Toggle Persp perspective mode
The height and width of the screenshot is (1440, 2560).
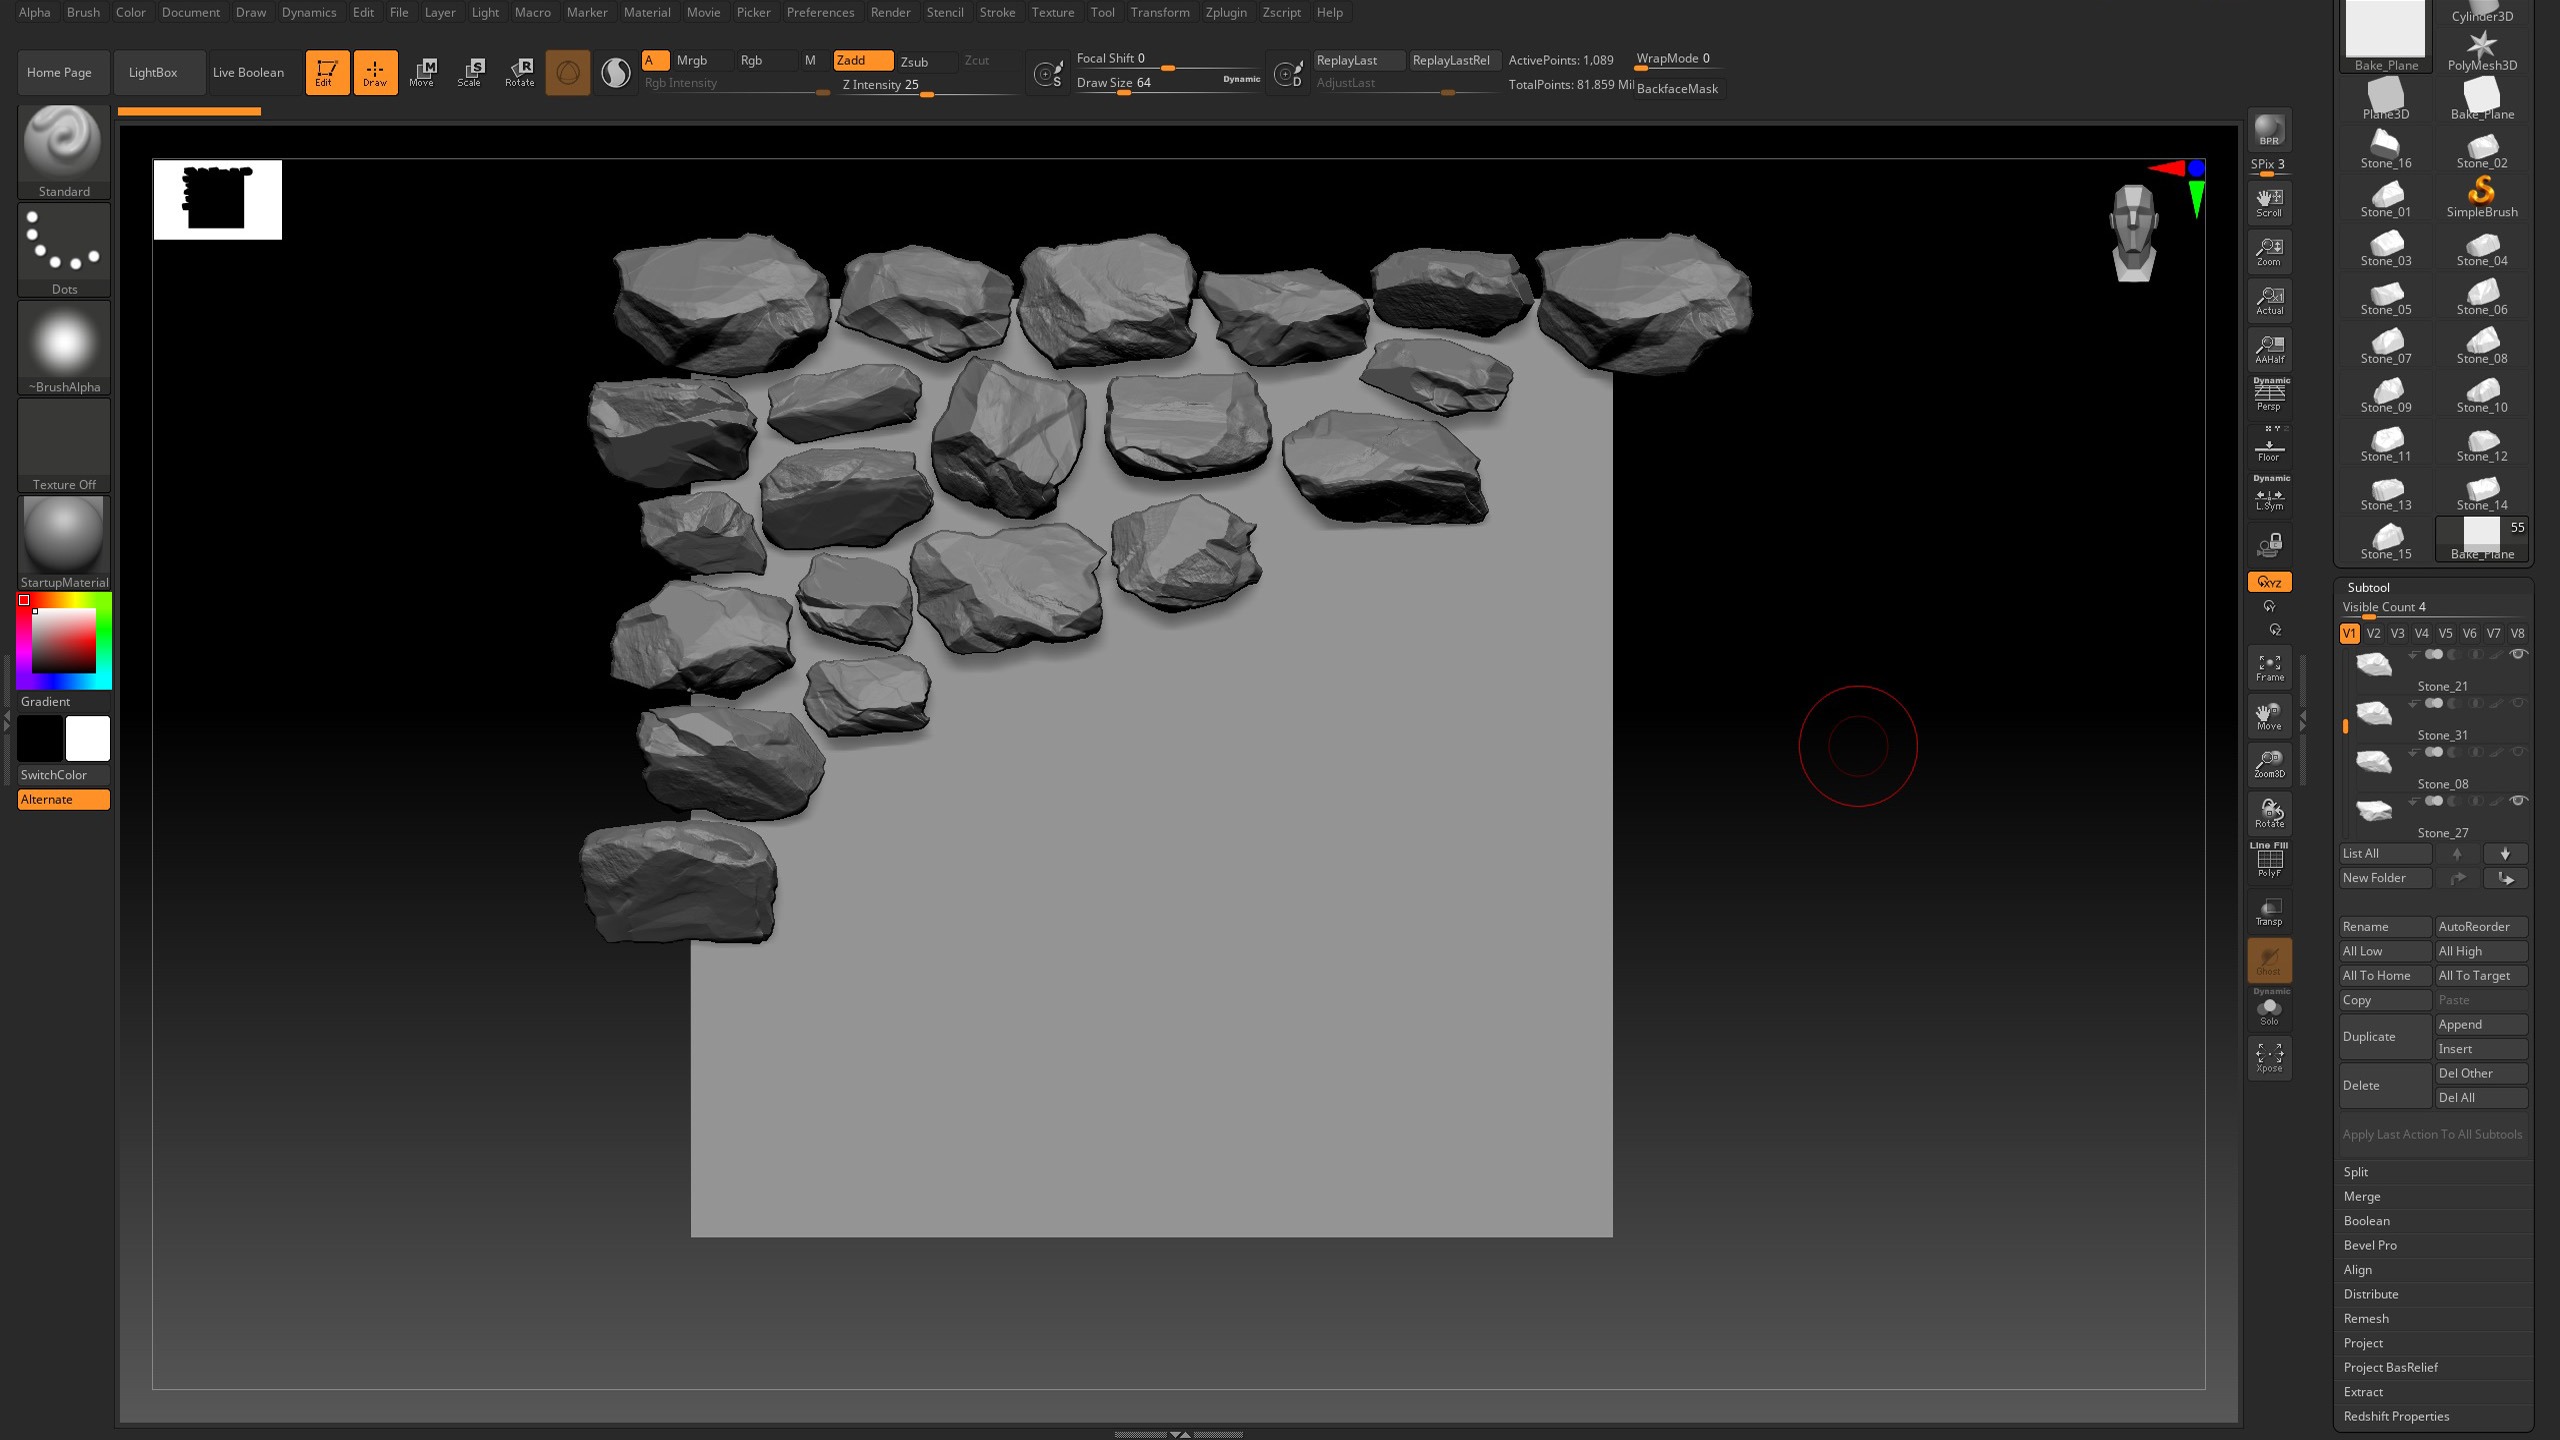click(2269, 394)
